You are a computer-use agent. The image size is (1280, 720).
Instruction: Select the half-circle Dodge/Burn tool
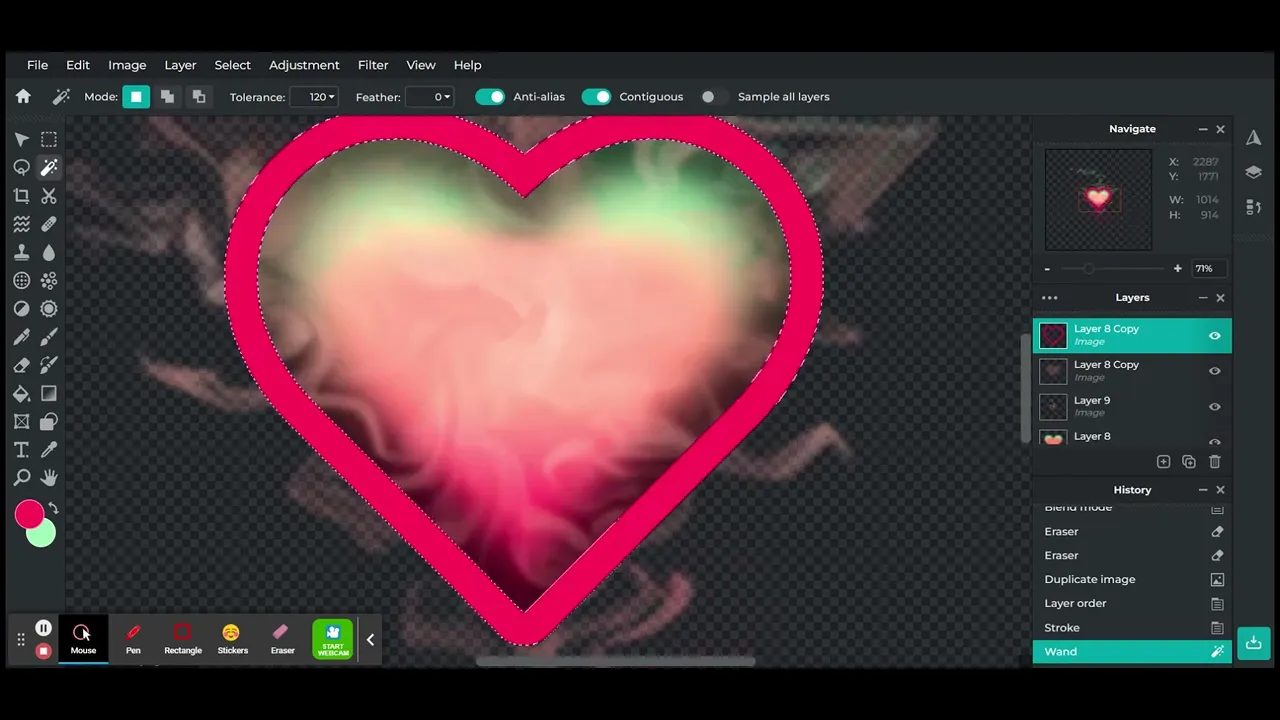21,309
